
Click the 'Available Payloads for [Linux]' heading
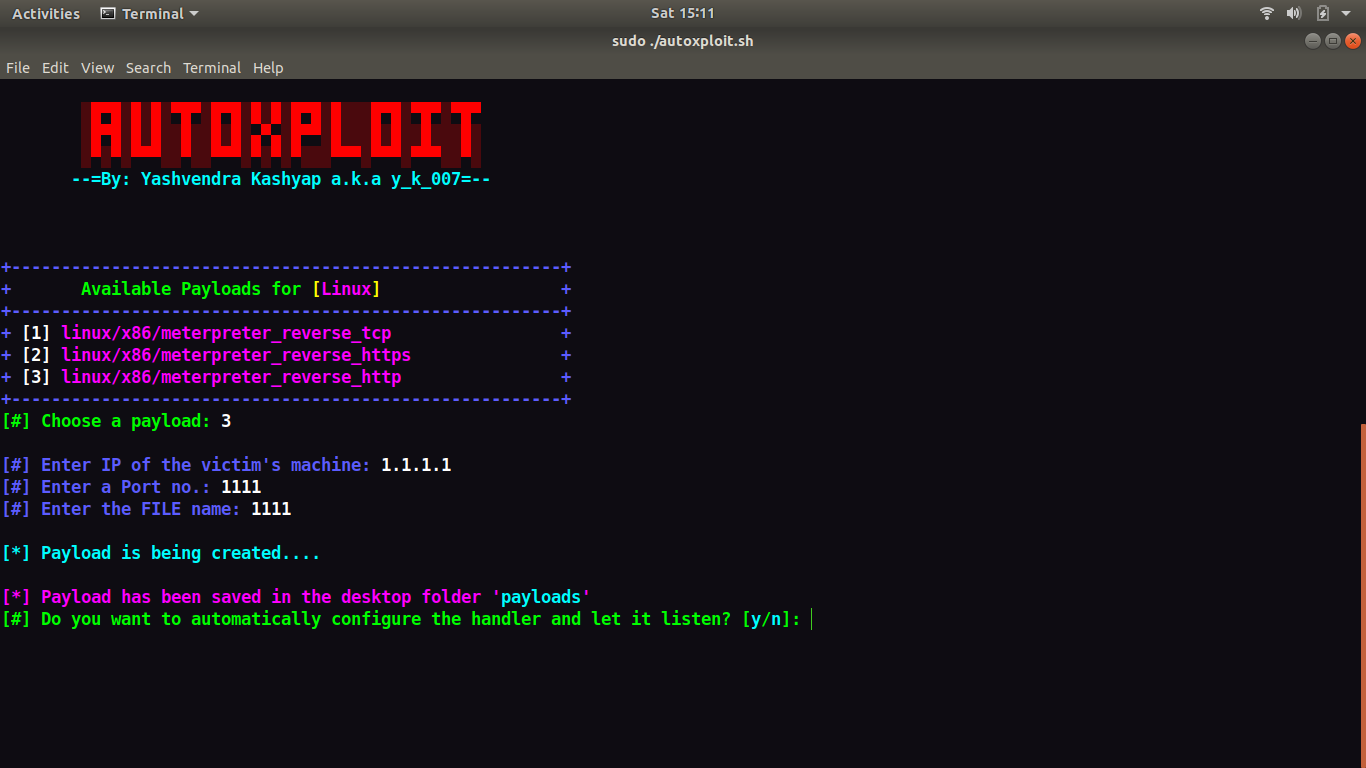pyautogui.click(x=231, y=289)
